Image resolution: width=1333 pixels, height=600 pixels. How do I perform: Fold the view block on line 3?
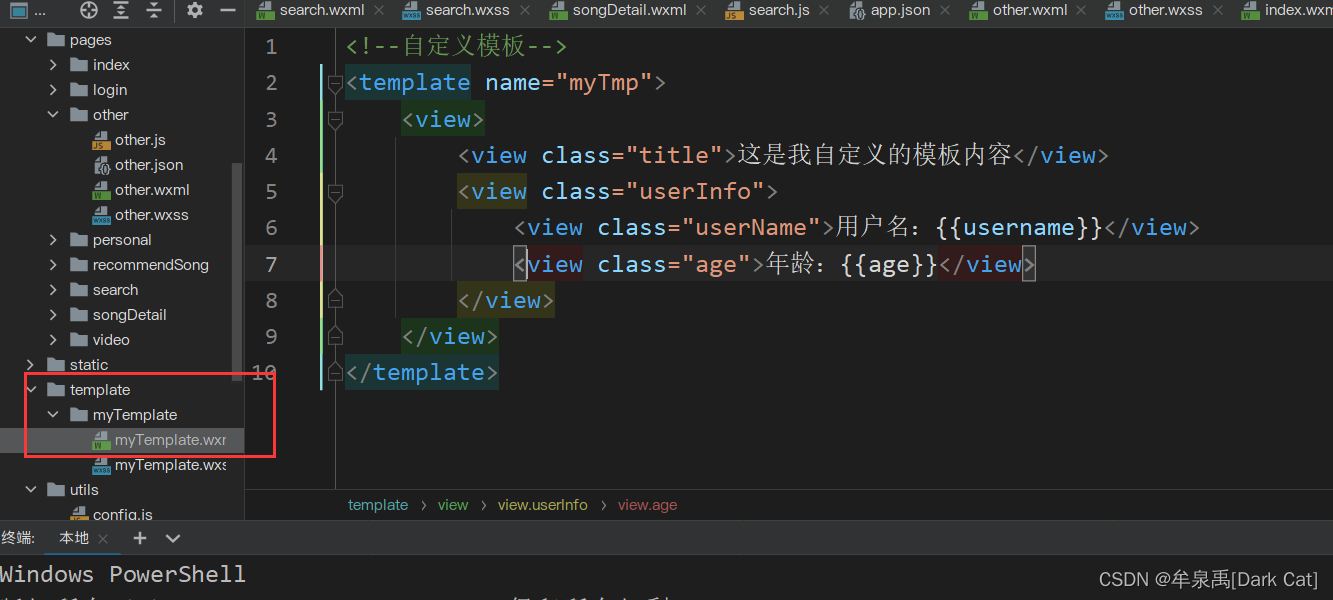tap(335, 120)
